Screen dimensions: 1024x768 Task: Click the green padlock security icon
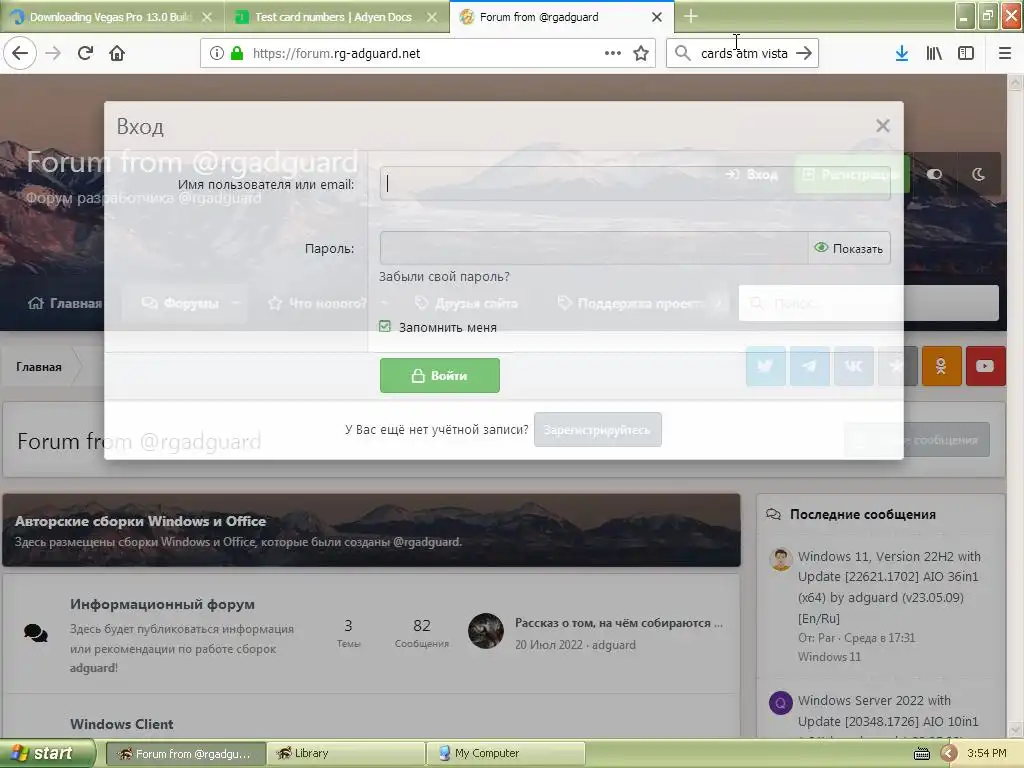point(237,53)
